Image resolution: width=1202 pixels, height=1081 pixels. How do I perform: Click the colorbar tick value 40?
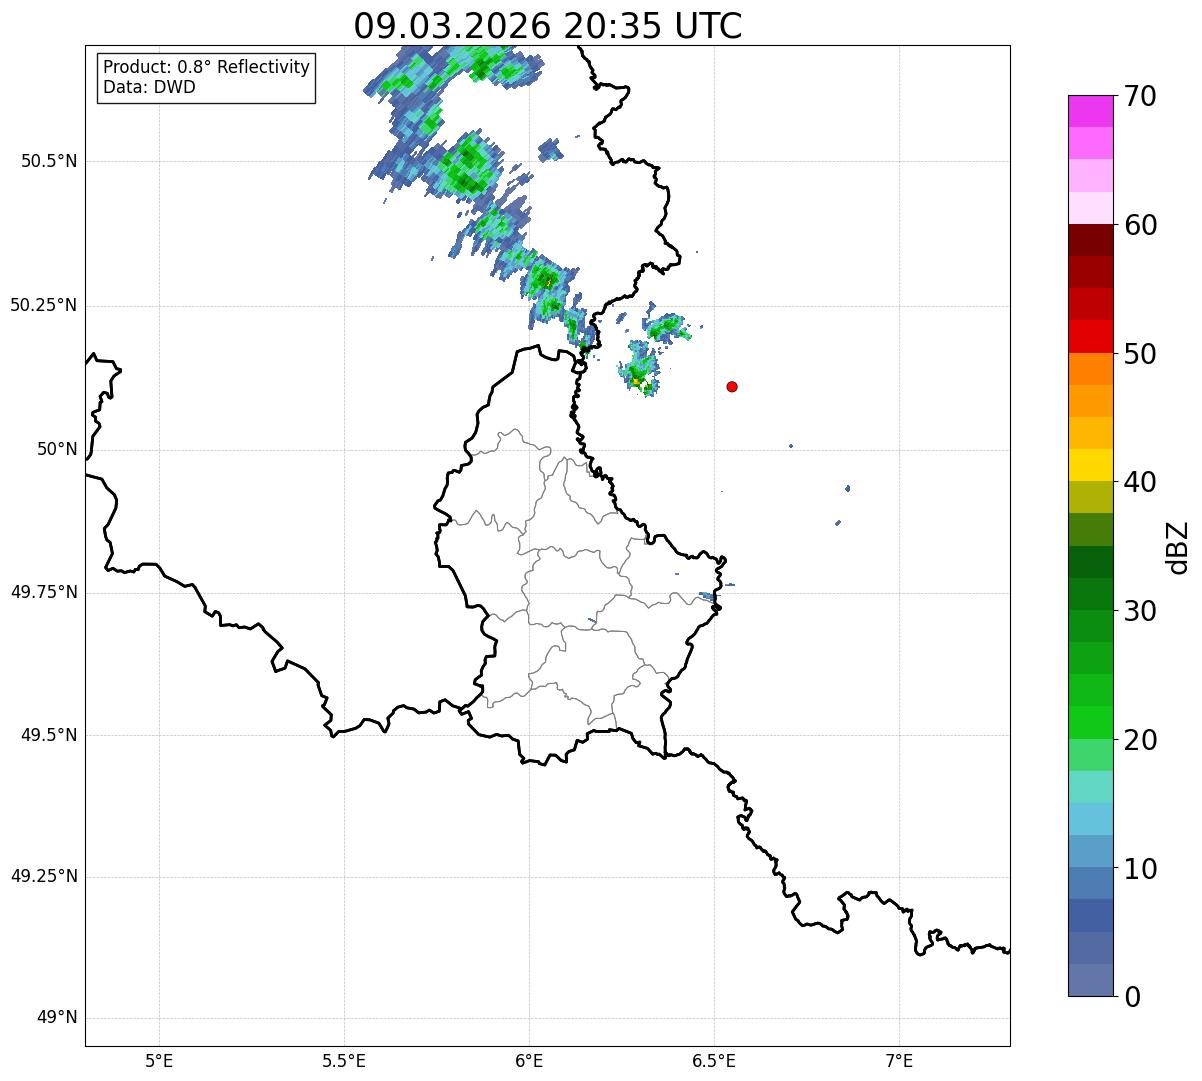[x=1140, y=482]
